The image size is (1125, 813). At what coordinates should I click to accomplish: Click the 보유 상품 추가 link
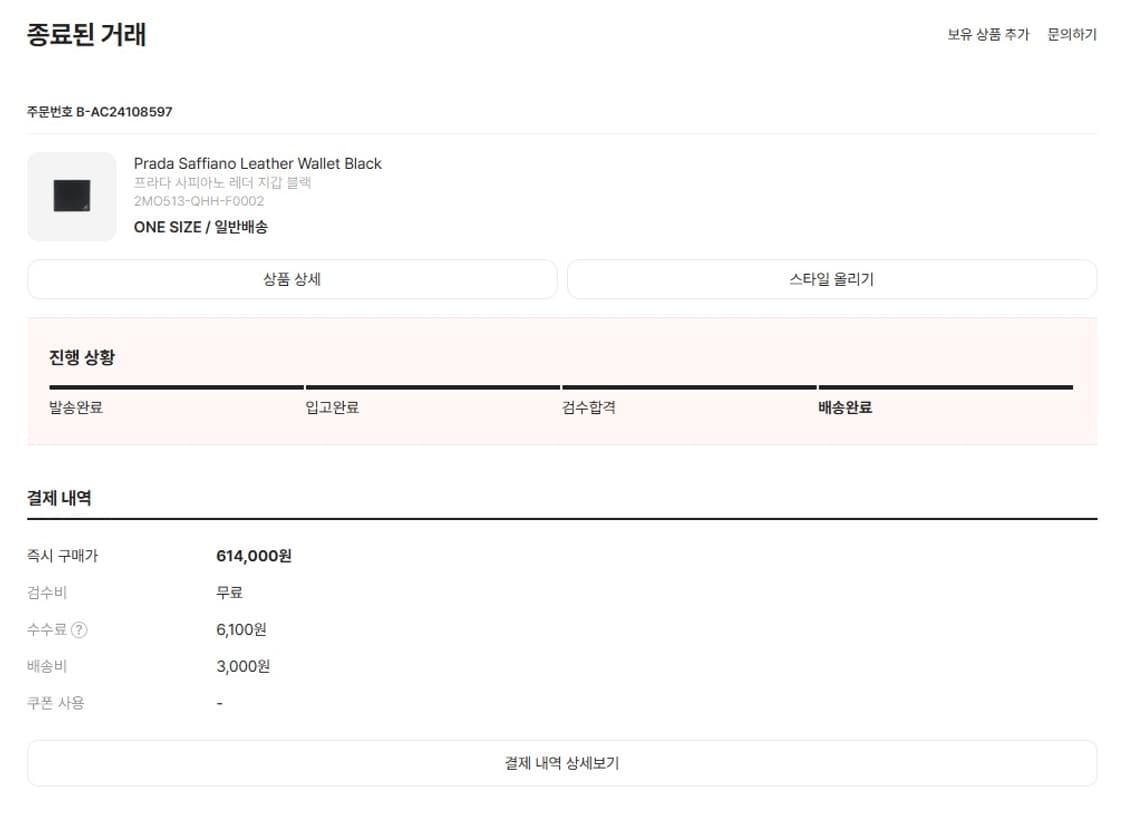pos(988,34)
